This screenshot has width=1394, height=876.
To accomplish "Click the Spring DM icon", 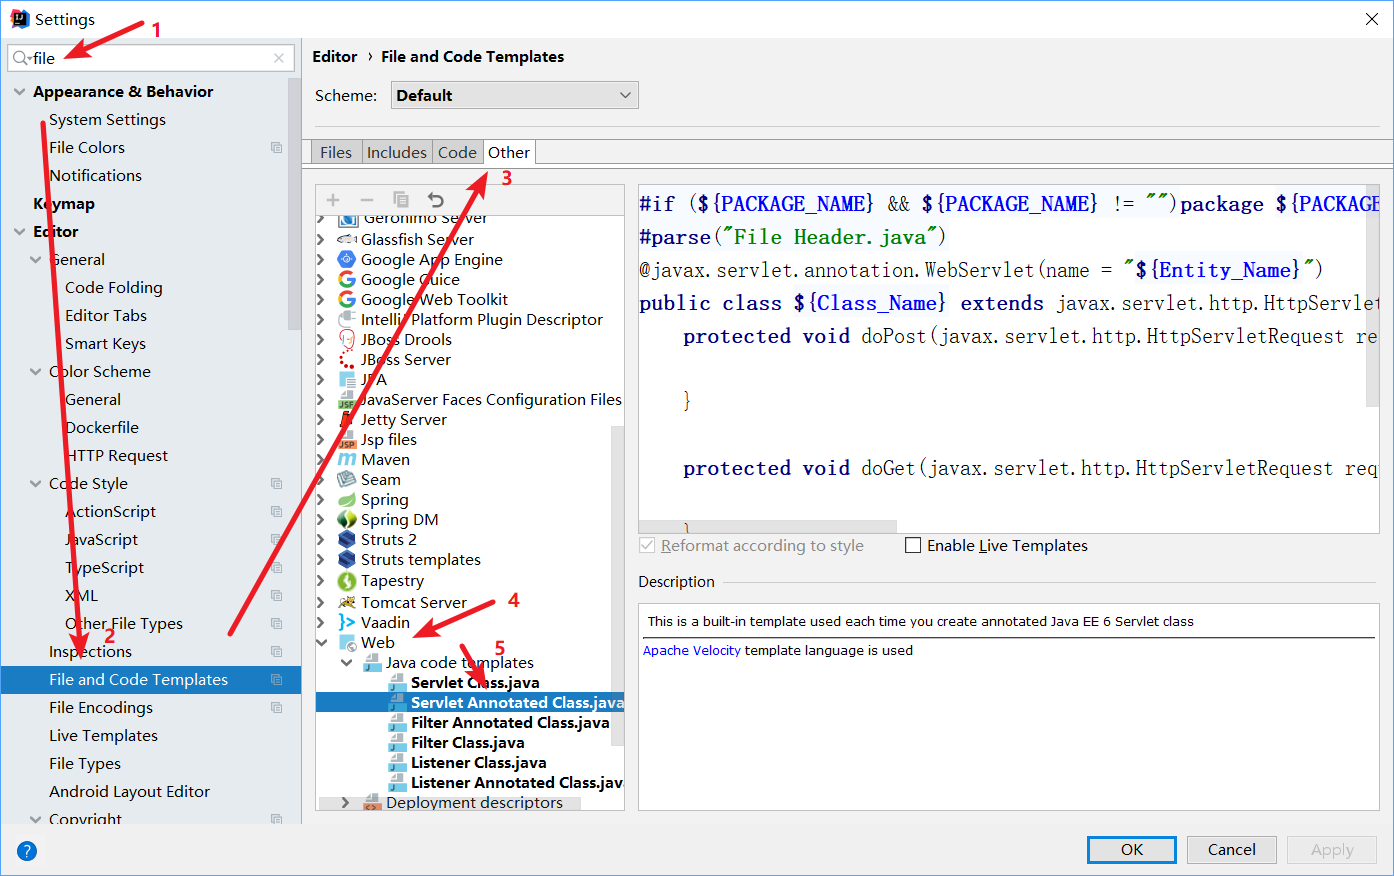I will click(x=347, y=519).
